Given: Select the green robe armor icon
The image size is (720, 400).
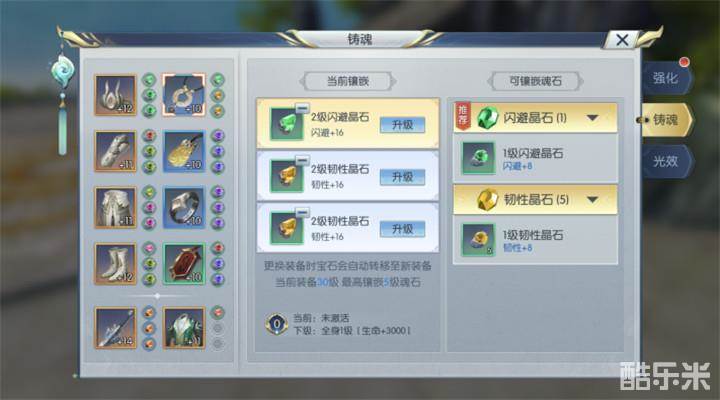Looking at the screenshot, I should [184, 328].
